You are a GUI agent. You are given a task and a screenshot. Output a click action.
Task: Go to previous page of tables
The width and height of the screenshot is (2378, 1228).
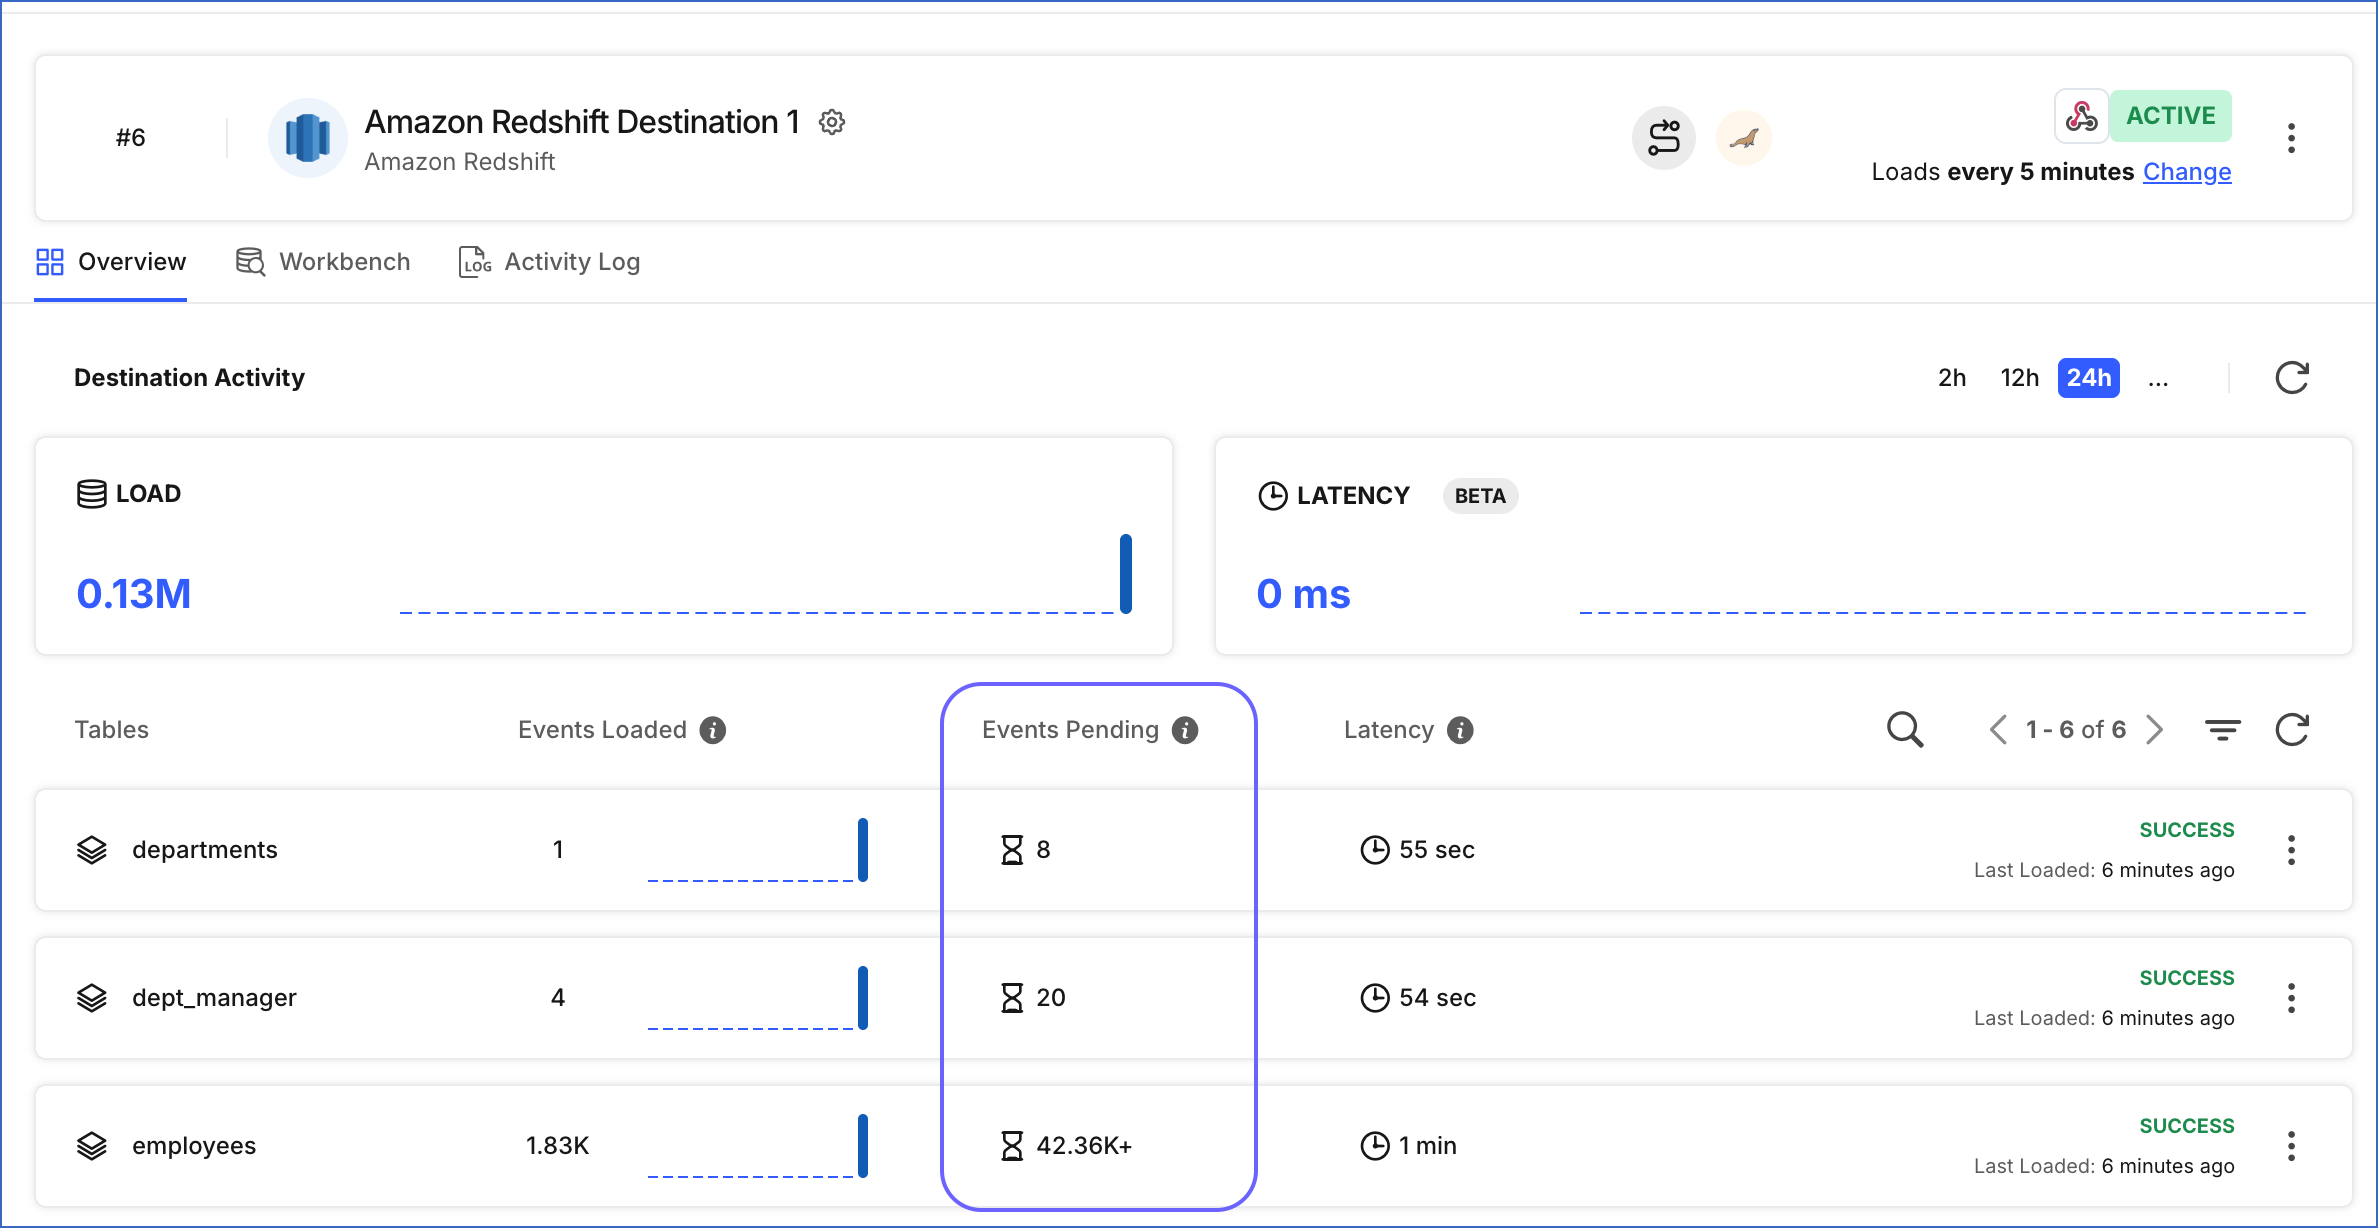pyautogui.click(x=1998, y=730)
